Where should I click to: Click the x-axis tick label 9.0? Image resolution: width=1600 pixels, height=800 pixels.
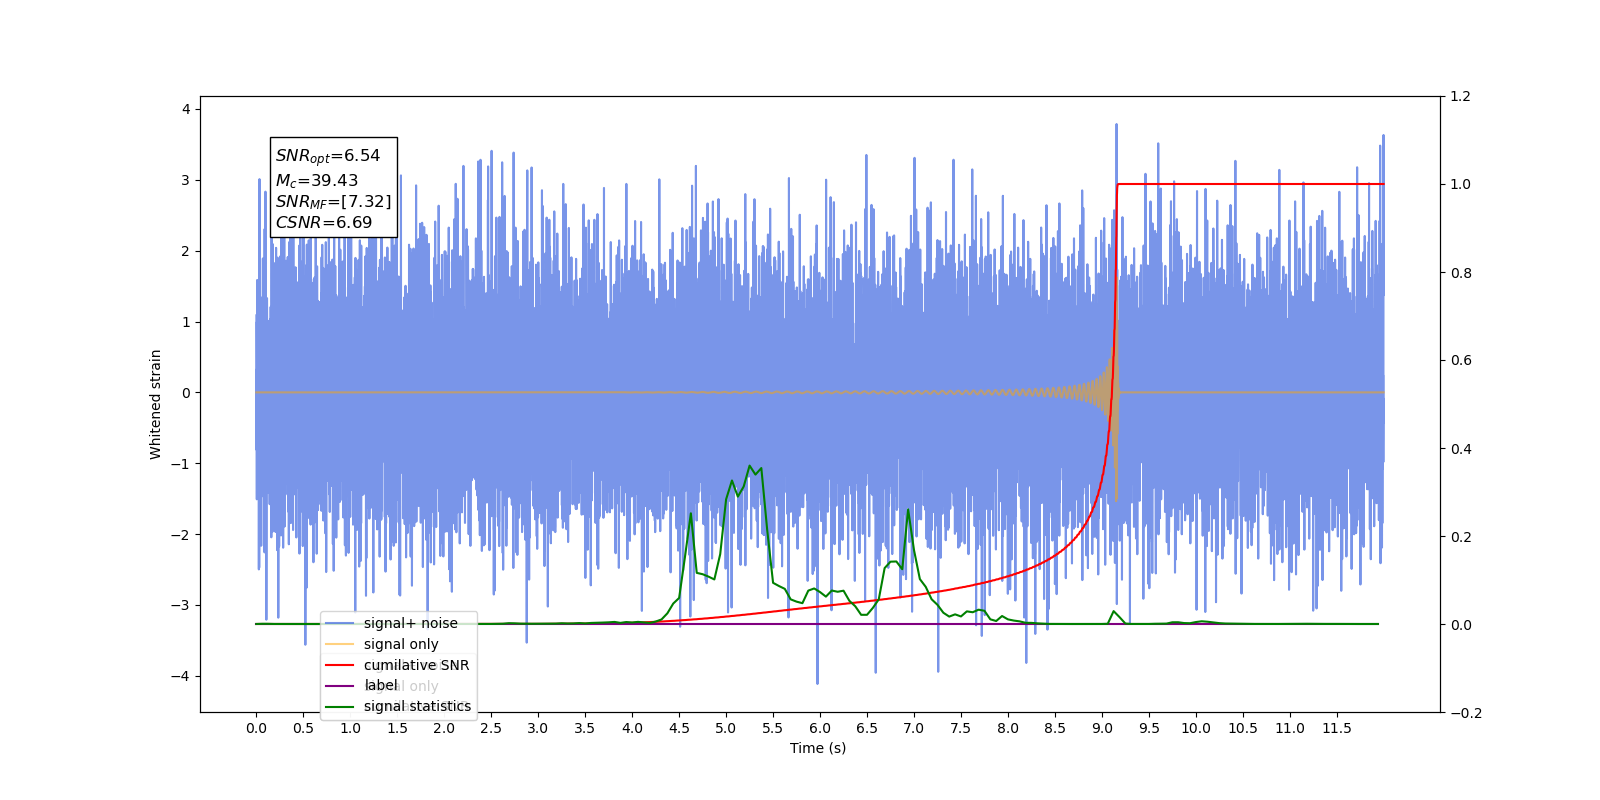1102,728
